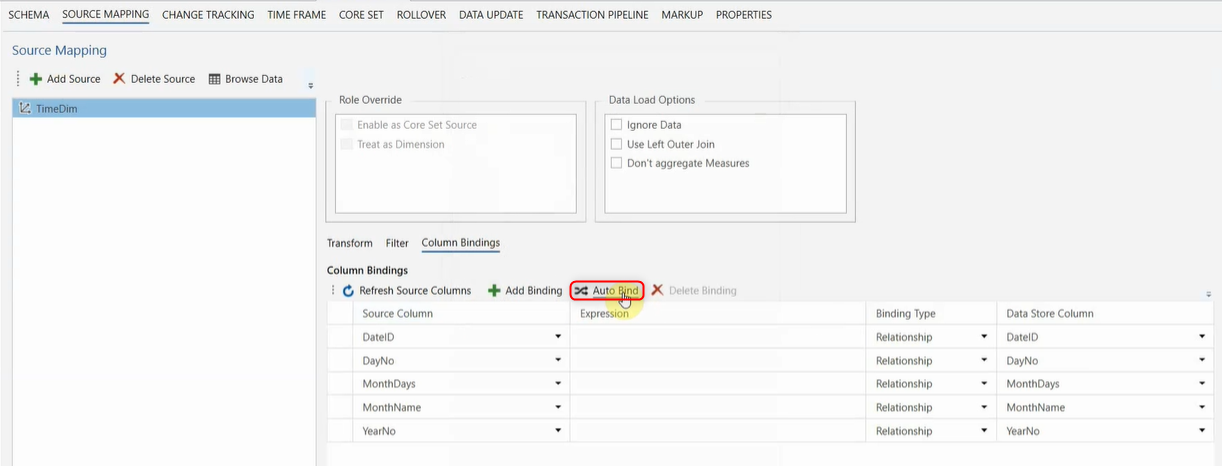Click Refresh Source Columns icon

coord(348,291)
